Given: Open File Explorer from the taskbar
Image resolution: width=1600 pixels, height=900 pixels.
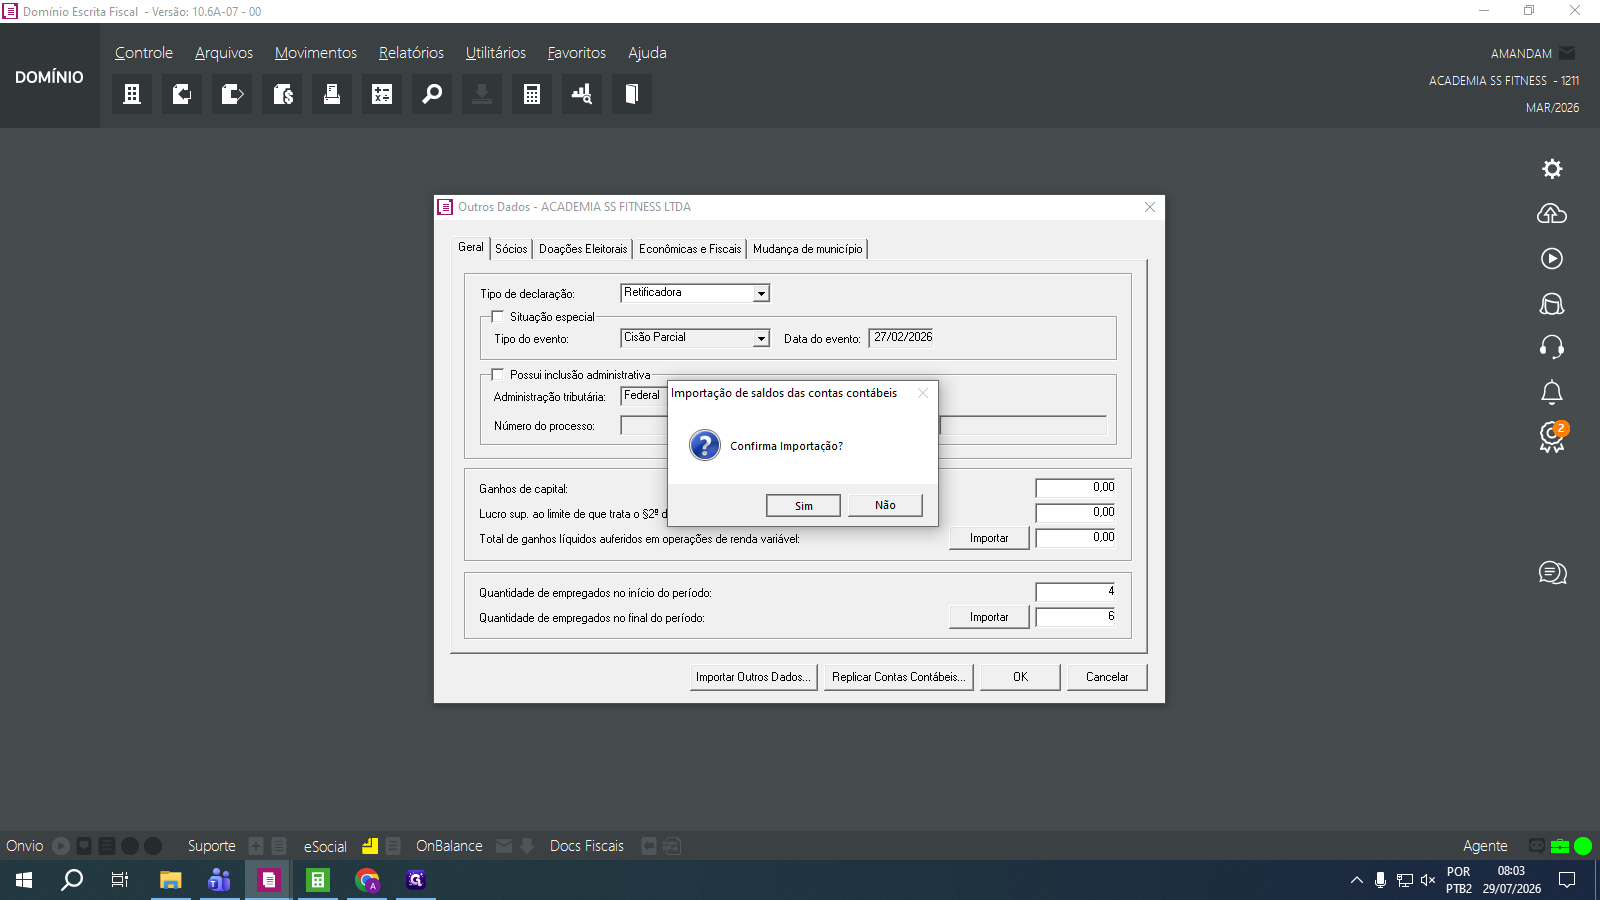Looking at the screenshot, I should [x=171, y=880].
